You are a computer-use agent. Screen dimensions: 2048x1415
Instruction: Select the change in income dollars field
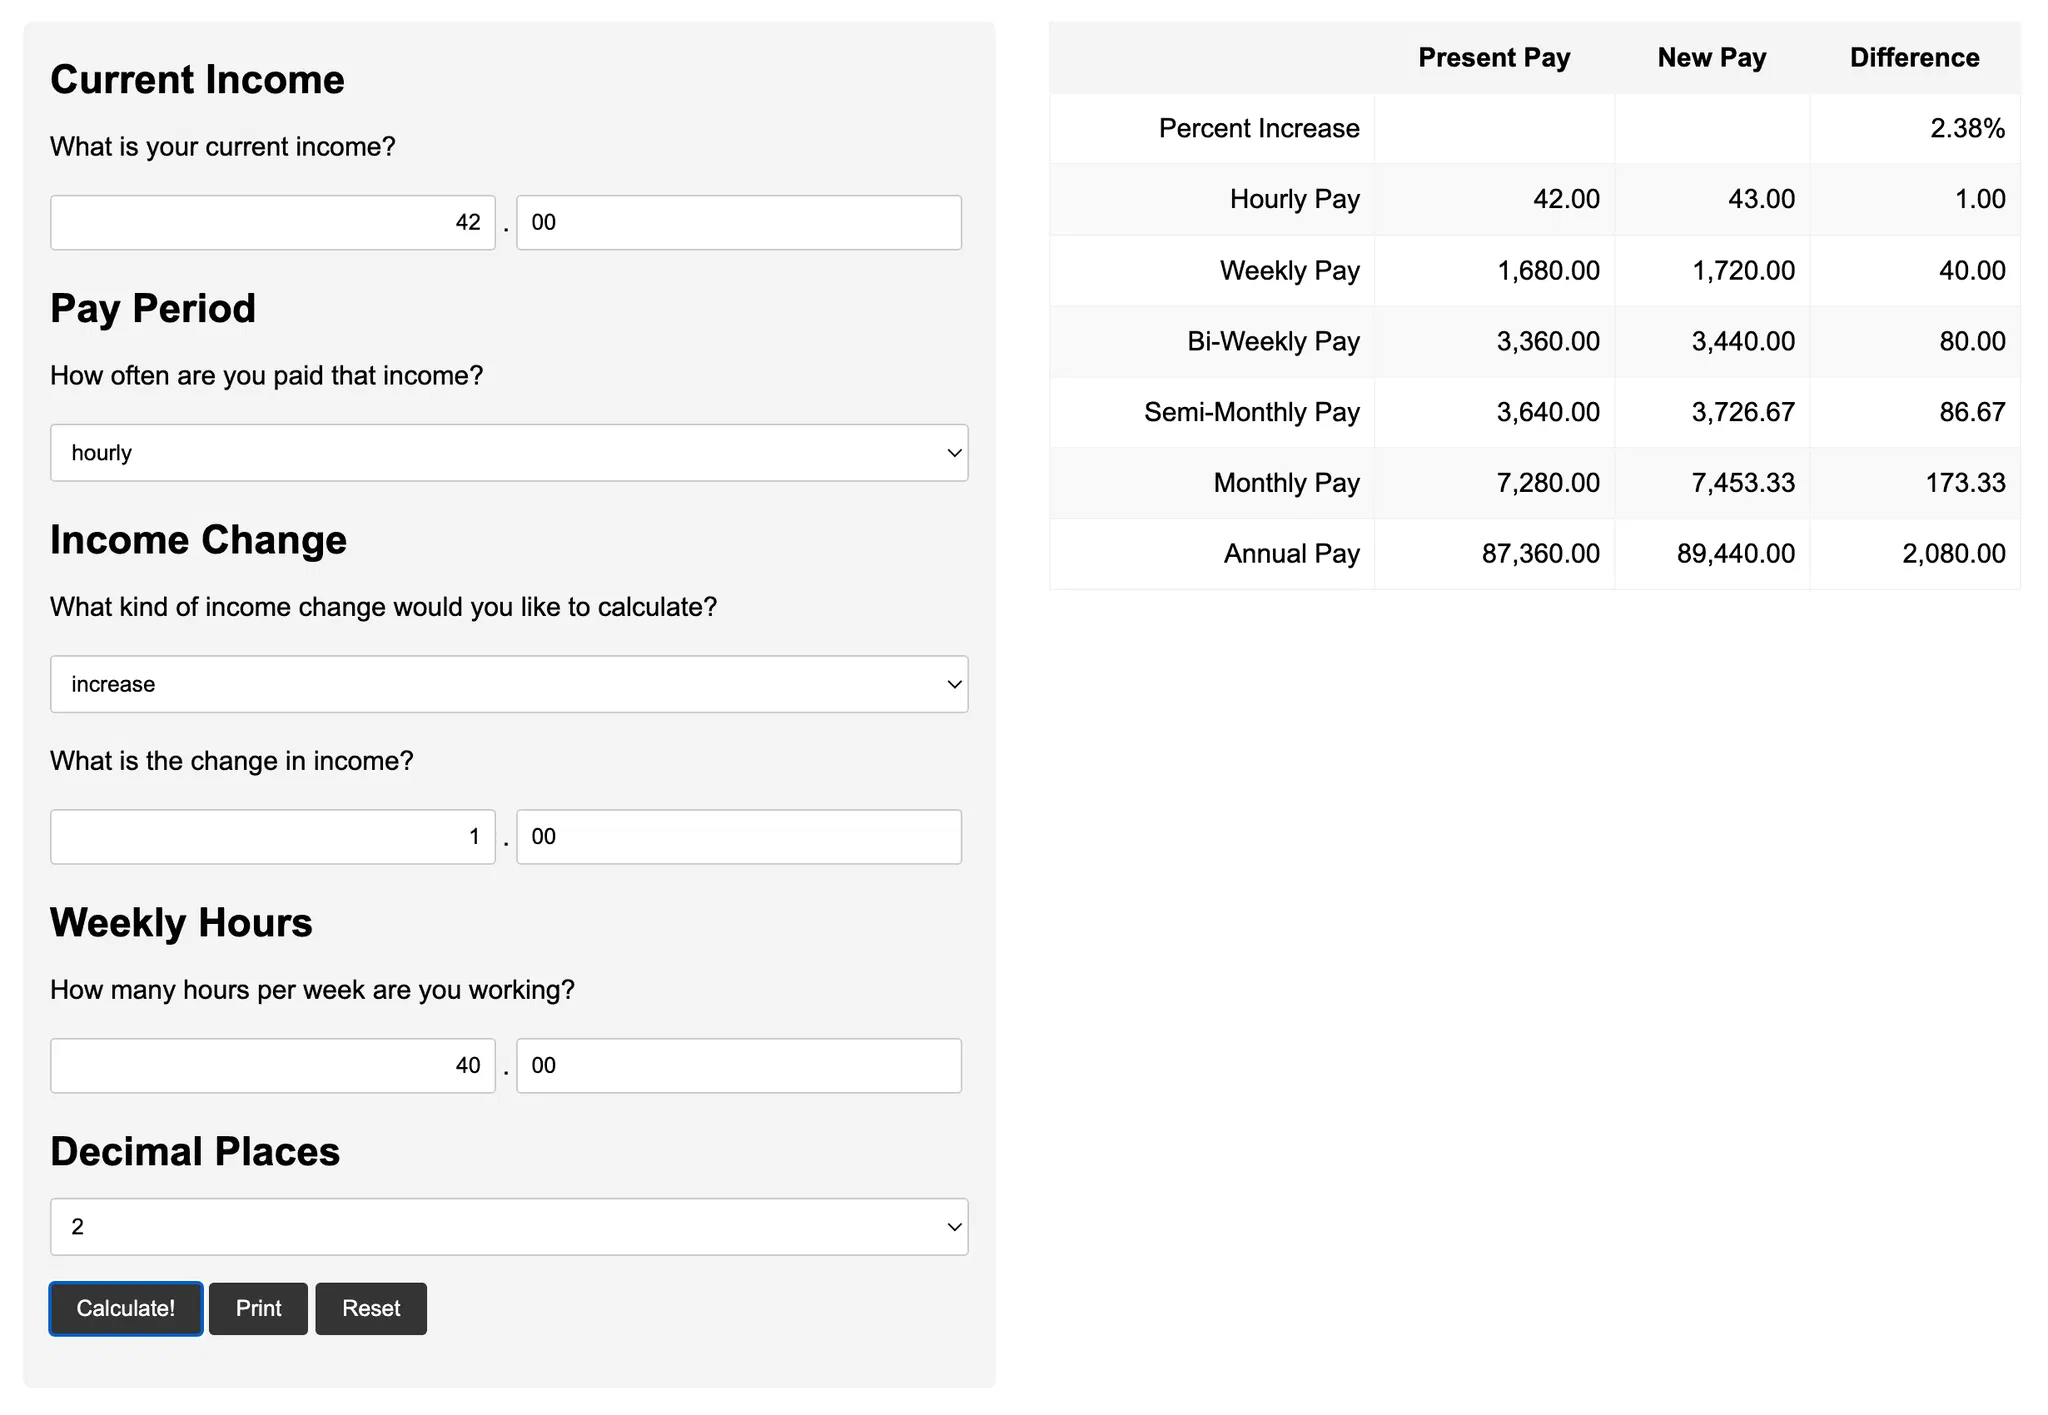pos(273,837)
